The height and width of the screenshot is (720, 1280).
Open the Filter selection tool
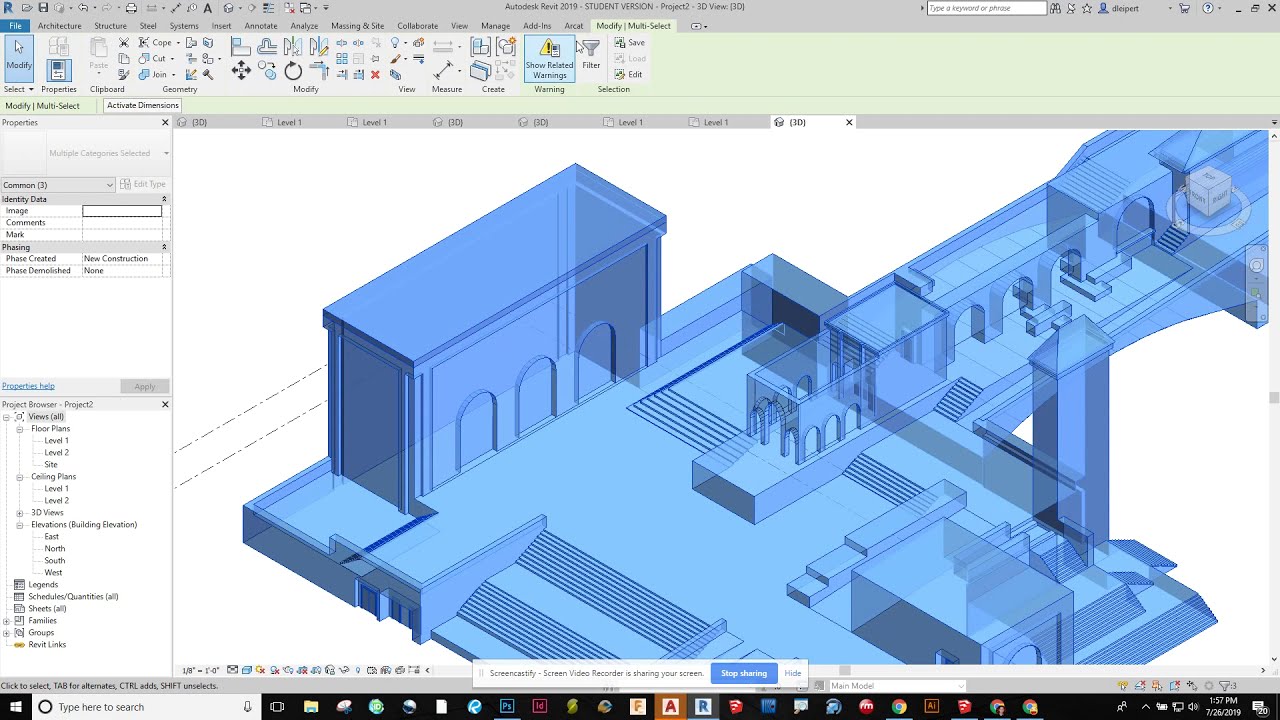[x=591, y=54]
